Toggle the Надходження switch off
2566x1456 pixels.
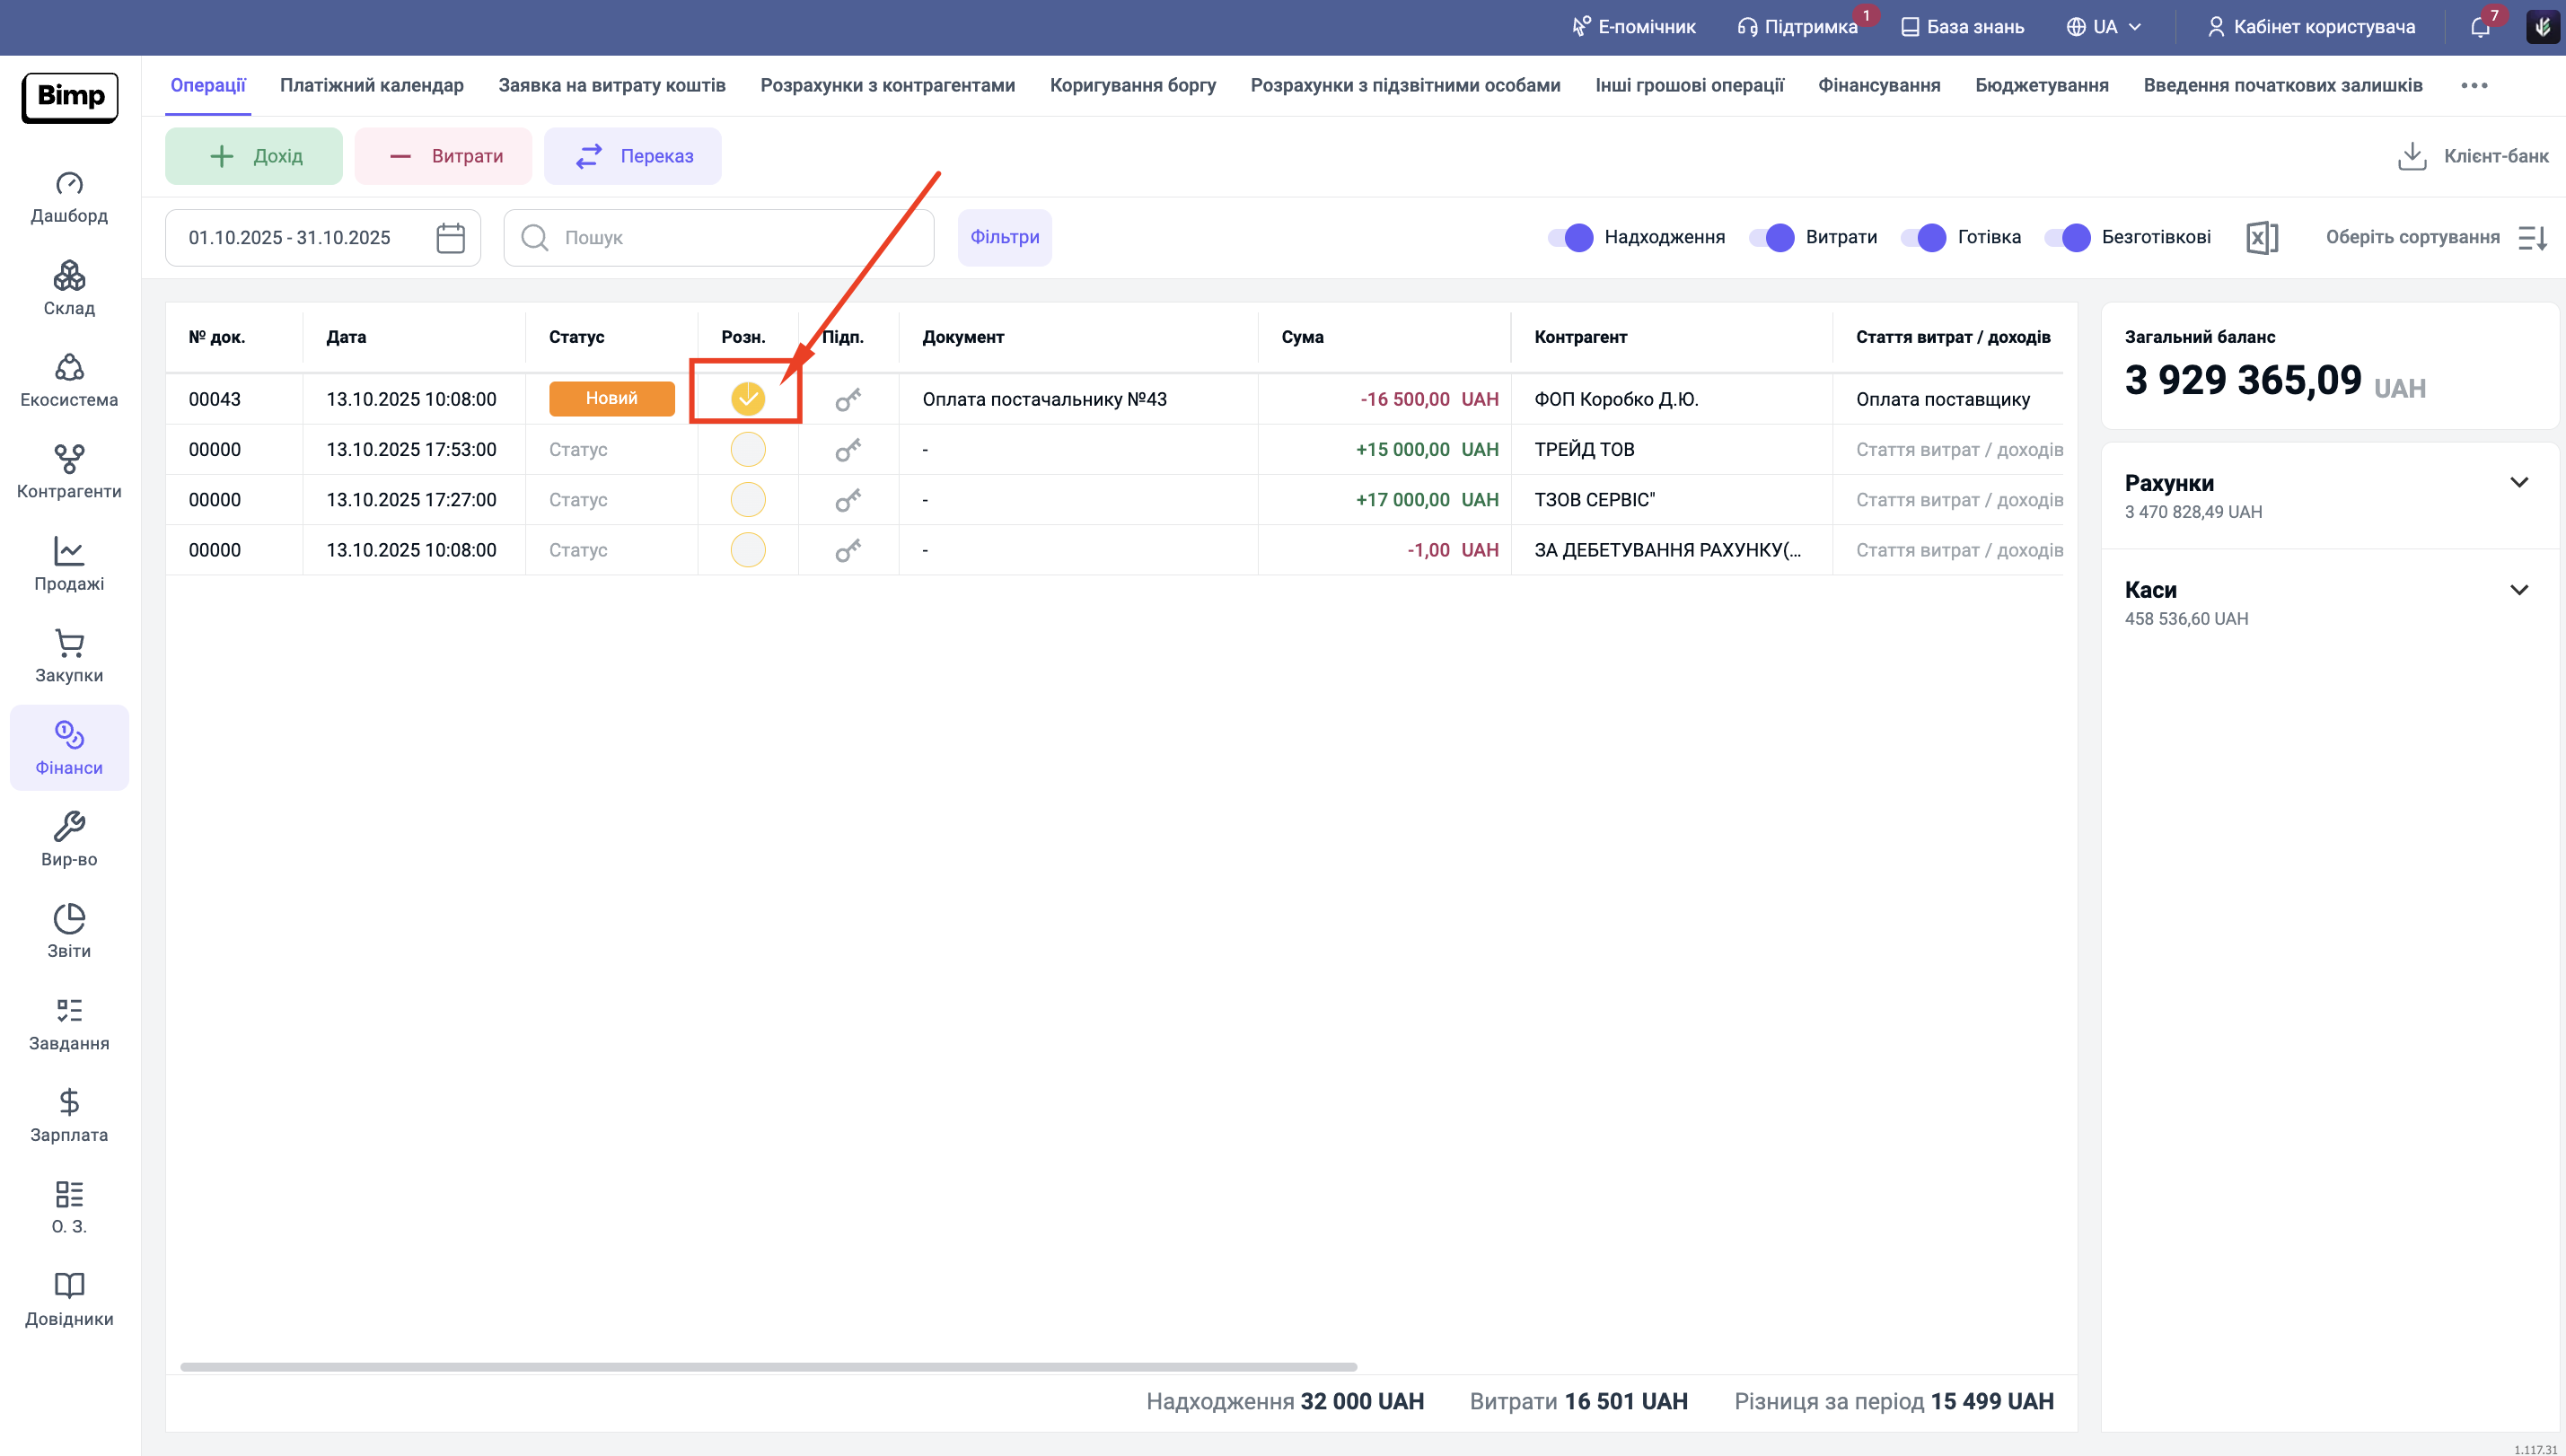click(1571, 238)
